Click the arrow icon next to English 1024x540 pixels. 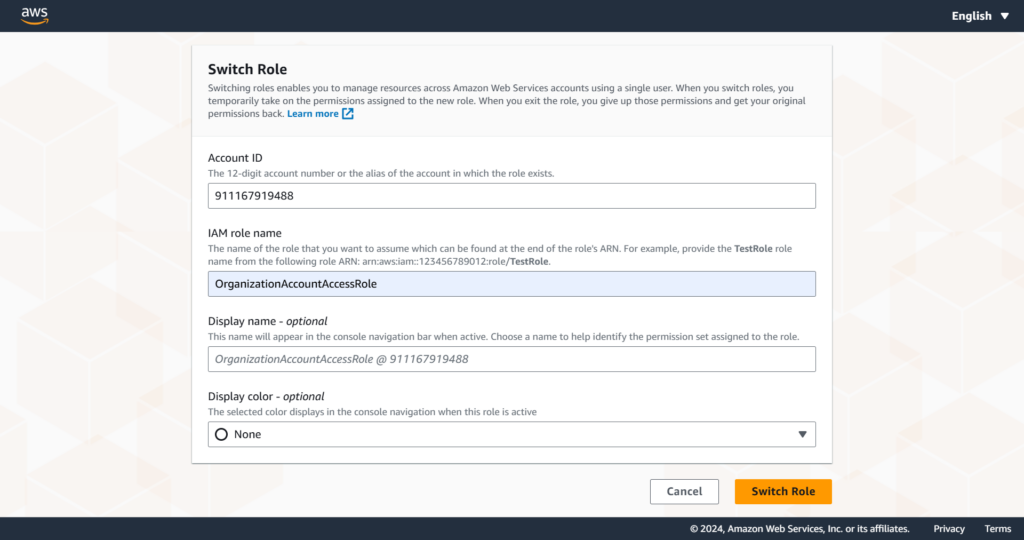1005,16
